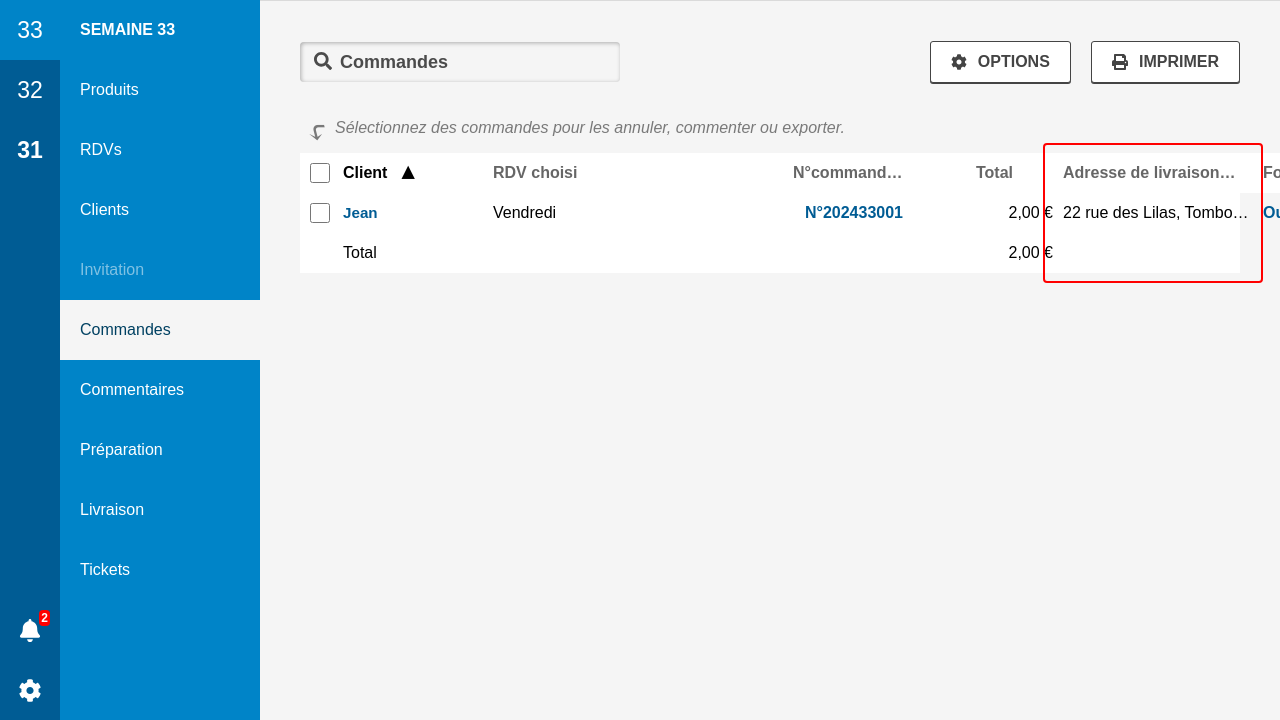Viewport: 1280px width, 720px height.
Task: Open the Préparation section
Action: pos(121,450)
